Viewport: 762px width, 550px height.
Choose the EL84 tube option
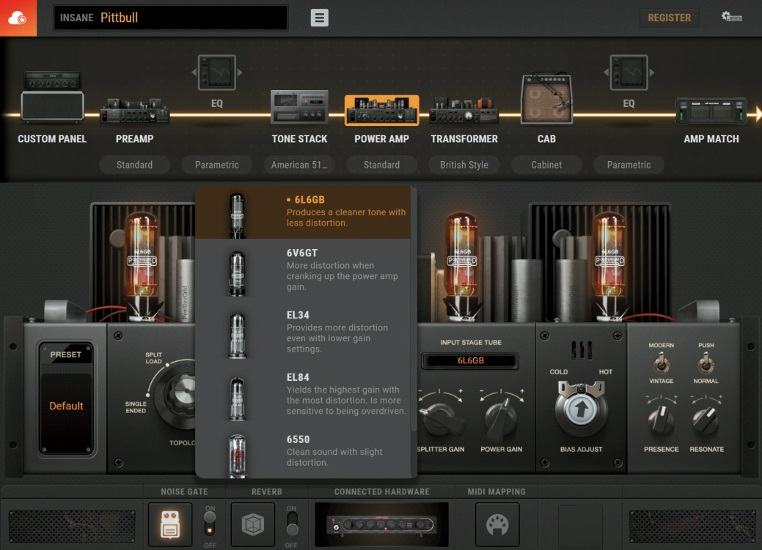303,395
